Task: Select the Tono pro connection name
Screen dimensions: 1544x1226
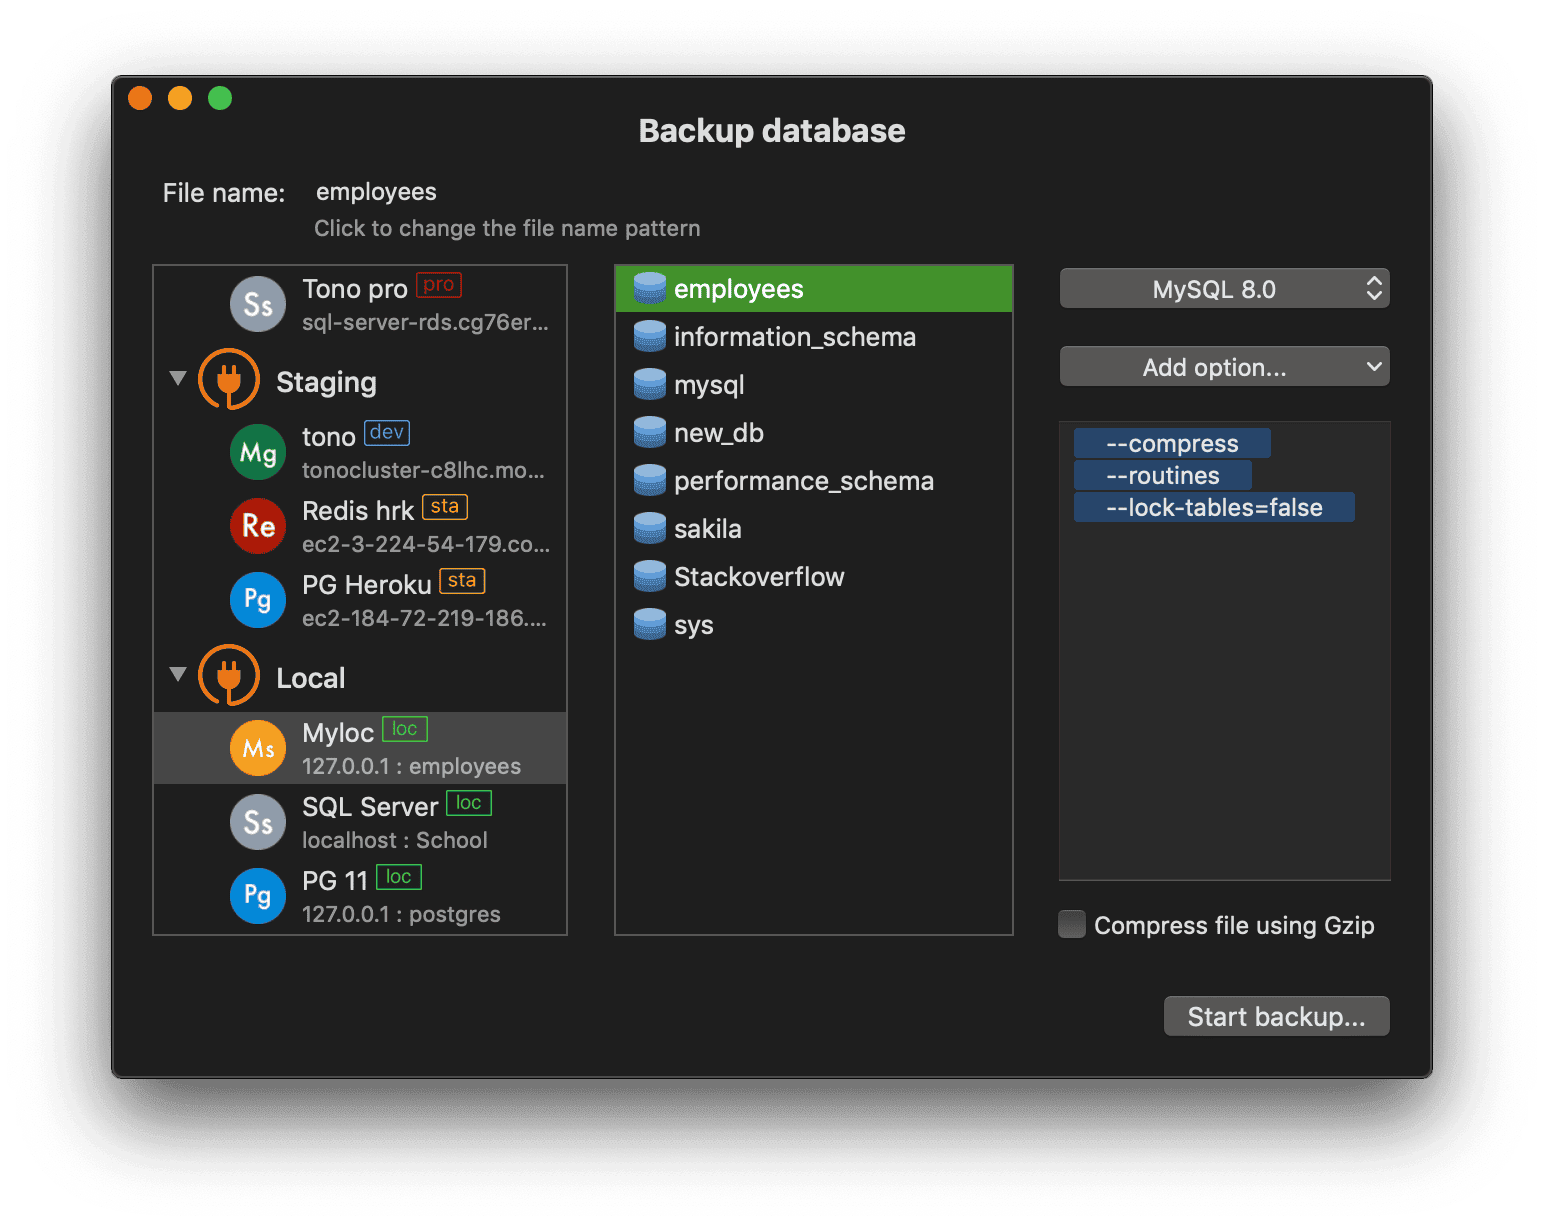Action: (x=355, y=289)
